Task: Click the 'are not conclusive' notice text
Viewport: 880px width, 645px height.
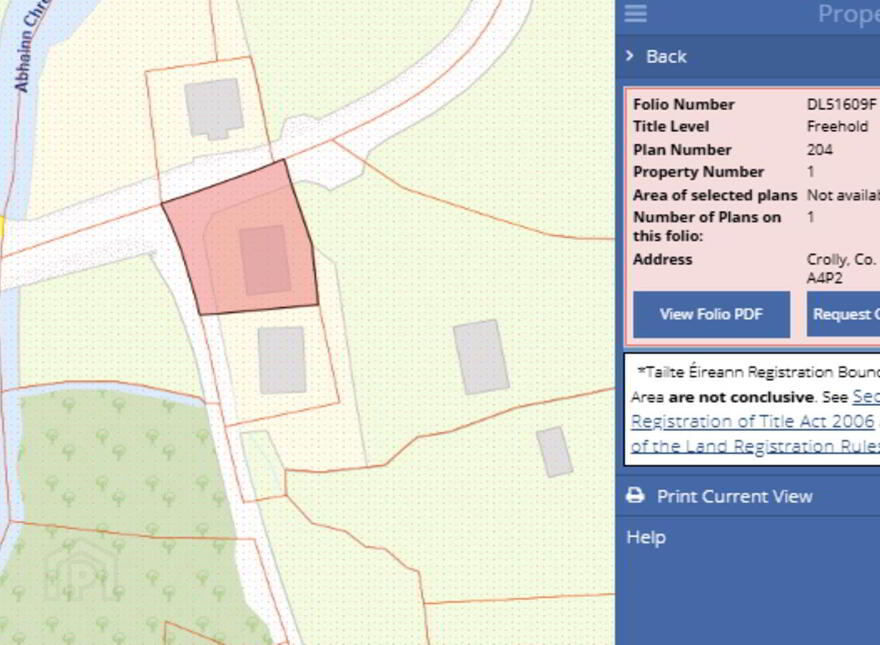Action: [741, 397]
